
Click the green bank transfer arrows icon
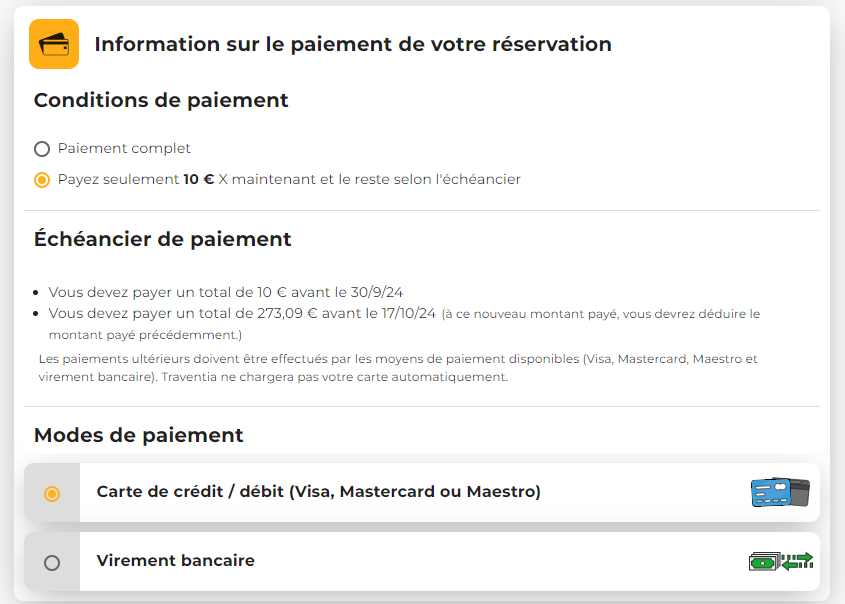[x=780, y=561]
